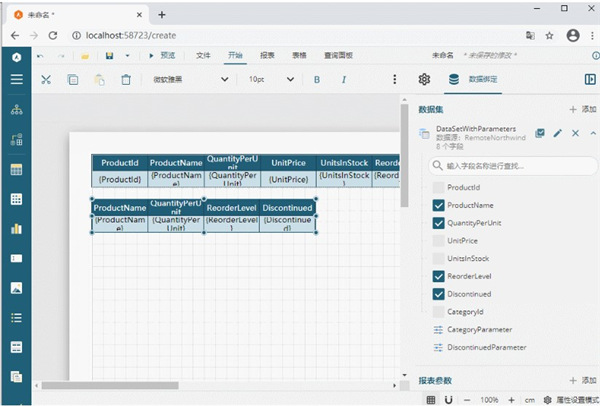Open the 文件 menu

203,55
